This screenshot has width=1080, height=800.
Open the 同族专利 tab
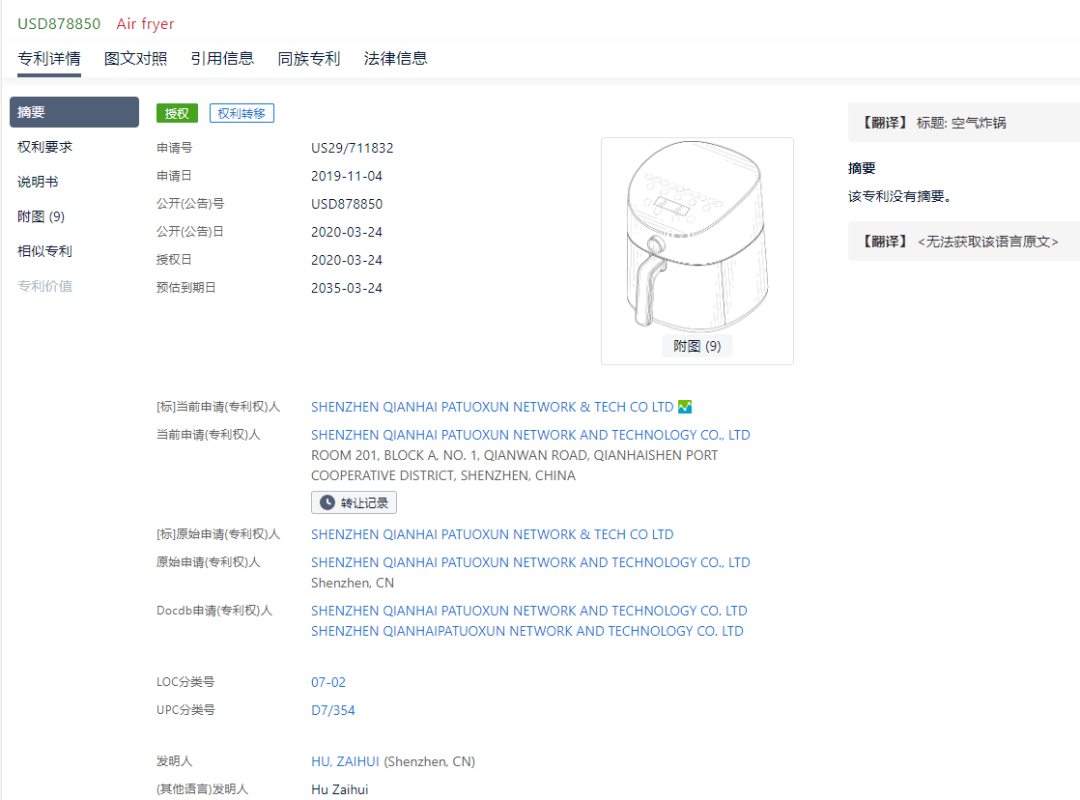click(x=308, y=59)
